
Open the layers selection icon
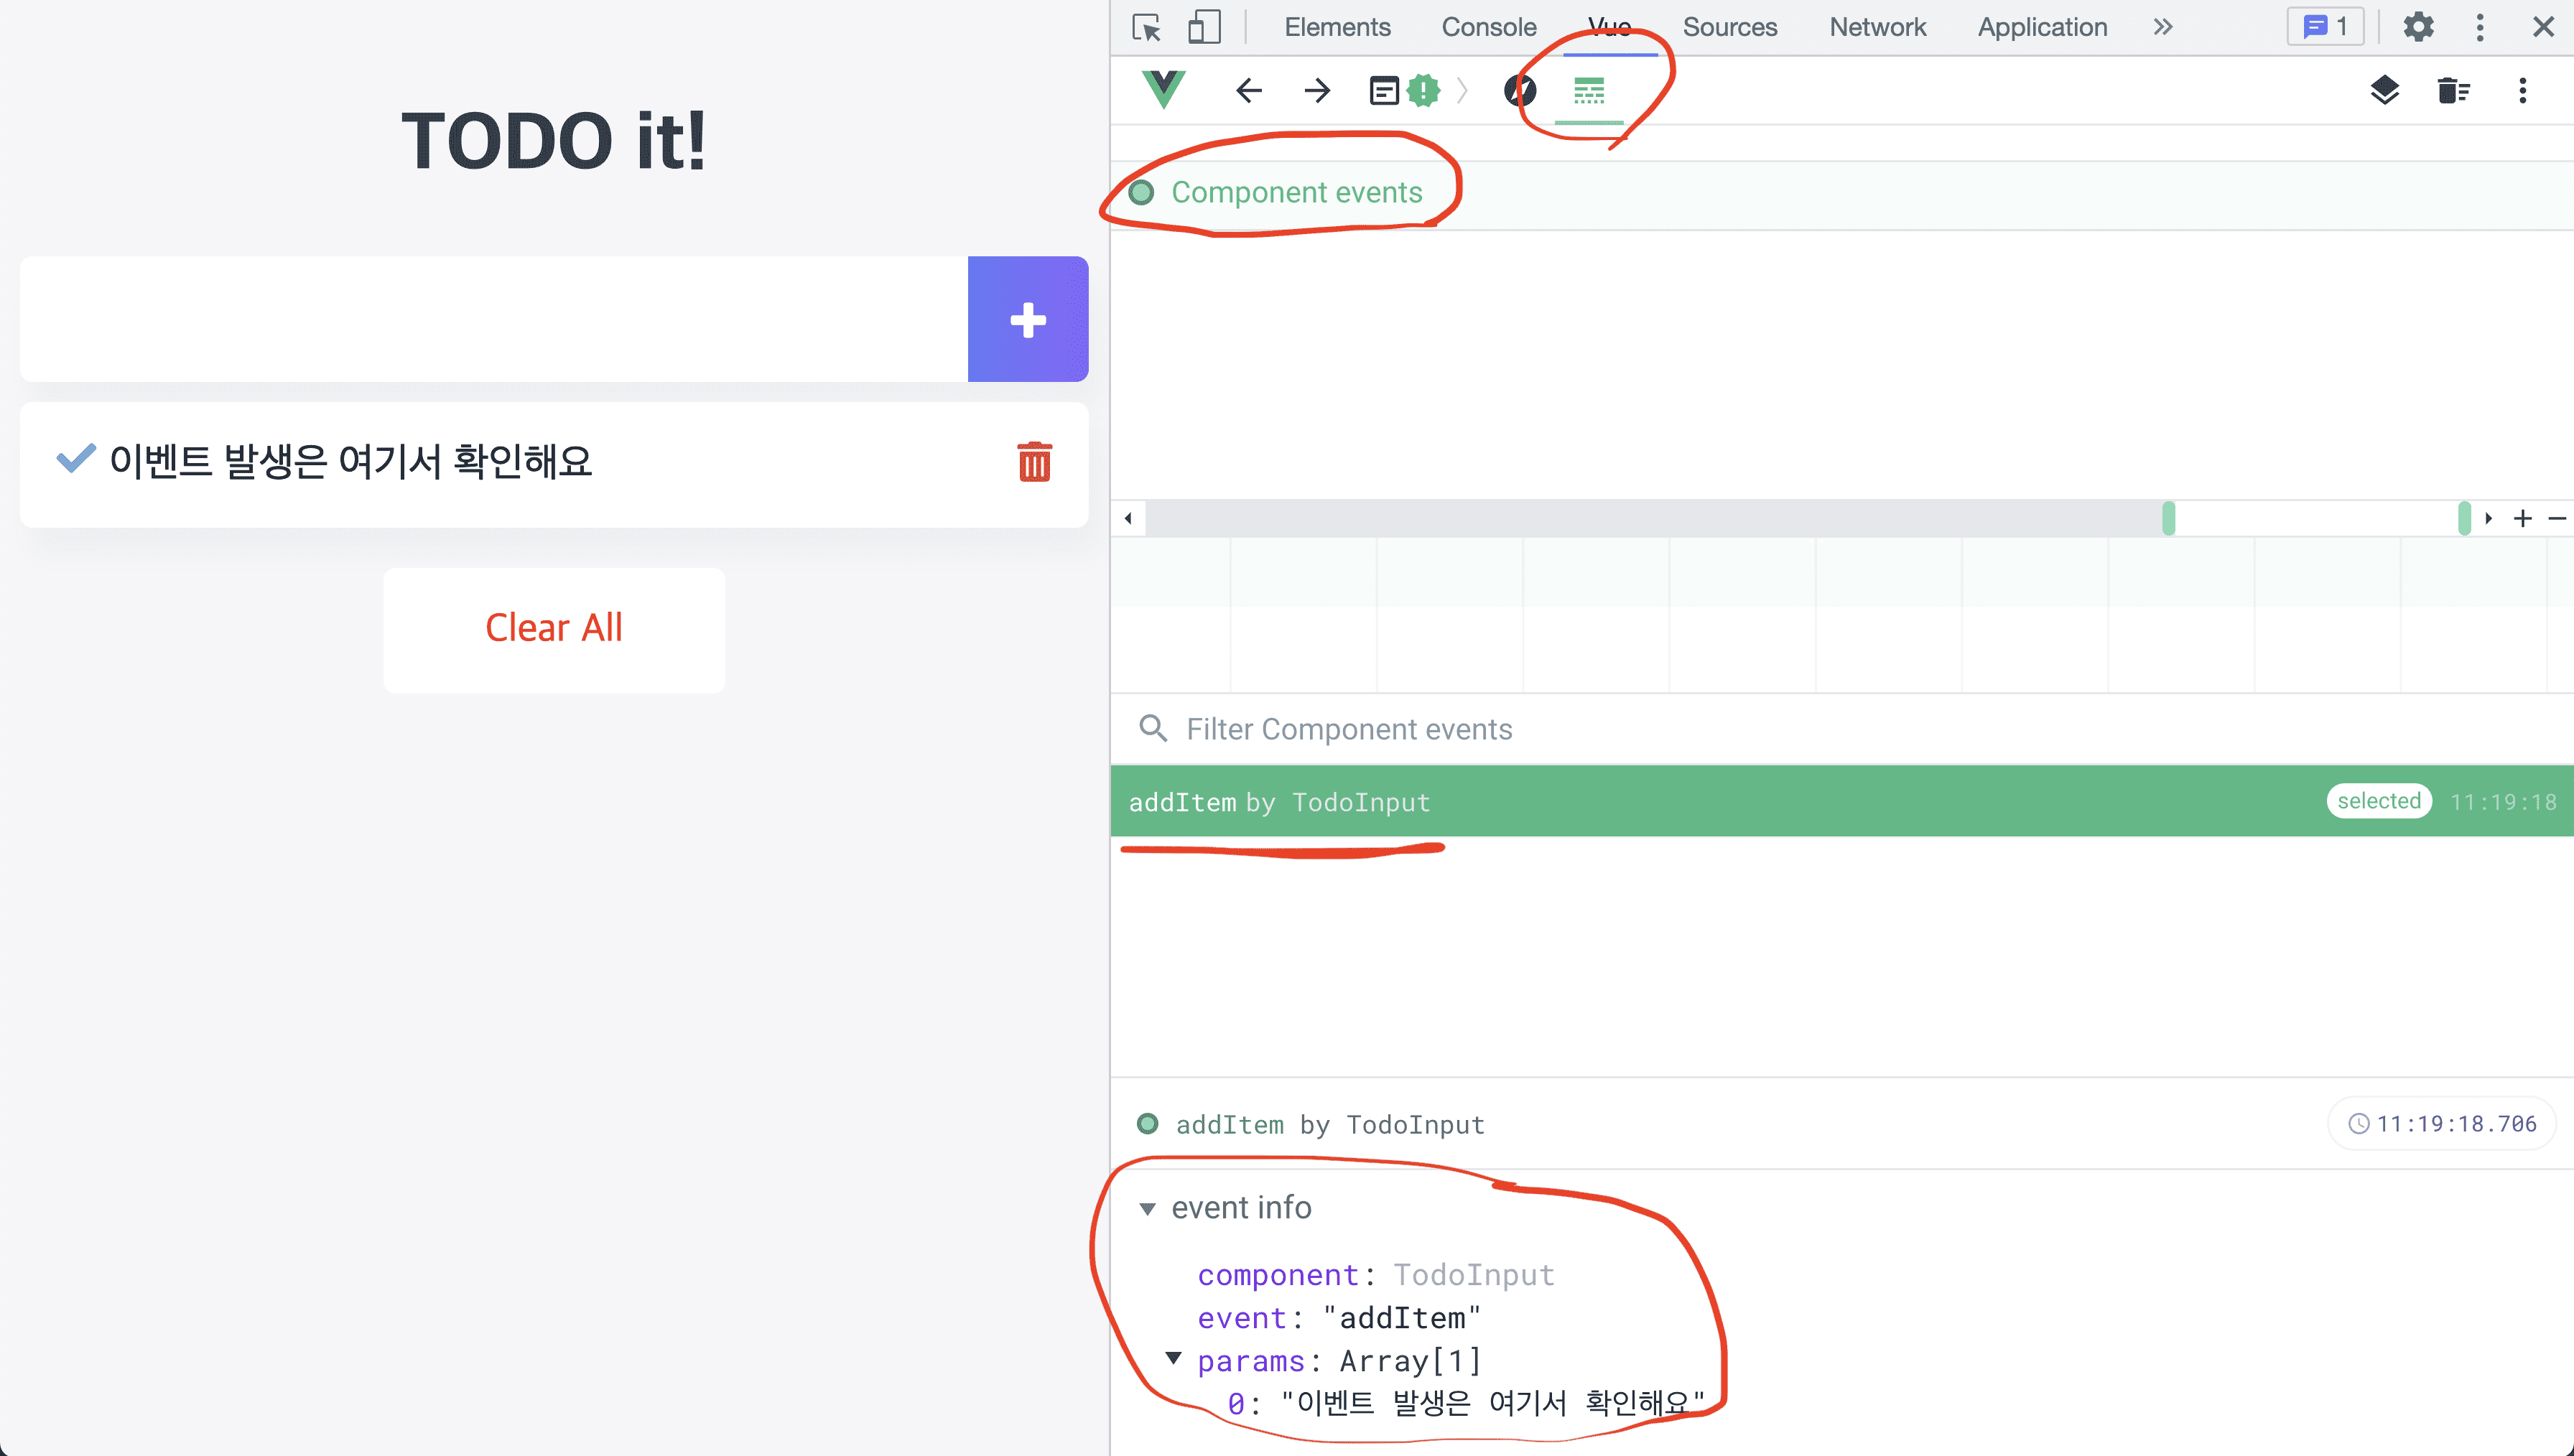pyautogui.click(x=2385, y=91)
